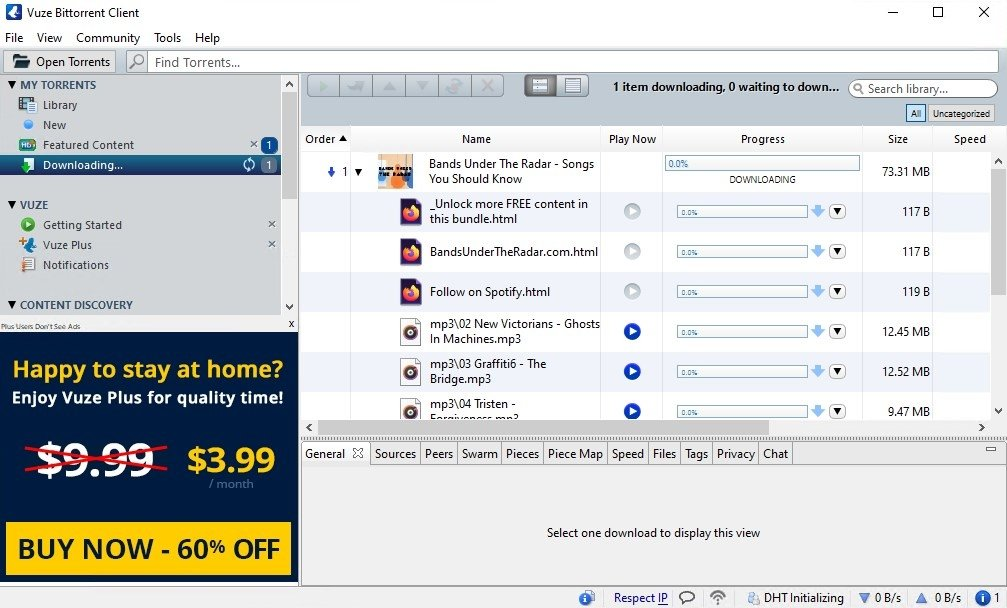Open priority dropdown for BandsUnderTheRadar.com.html
The width and height of the screenshot is (1007, 608).
coord(837,251)
